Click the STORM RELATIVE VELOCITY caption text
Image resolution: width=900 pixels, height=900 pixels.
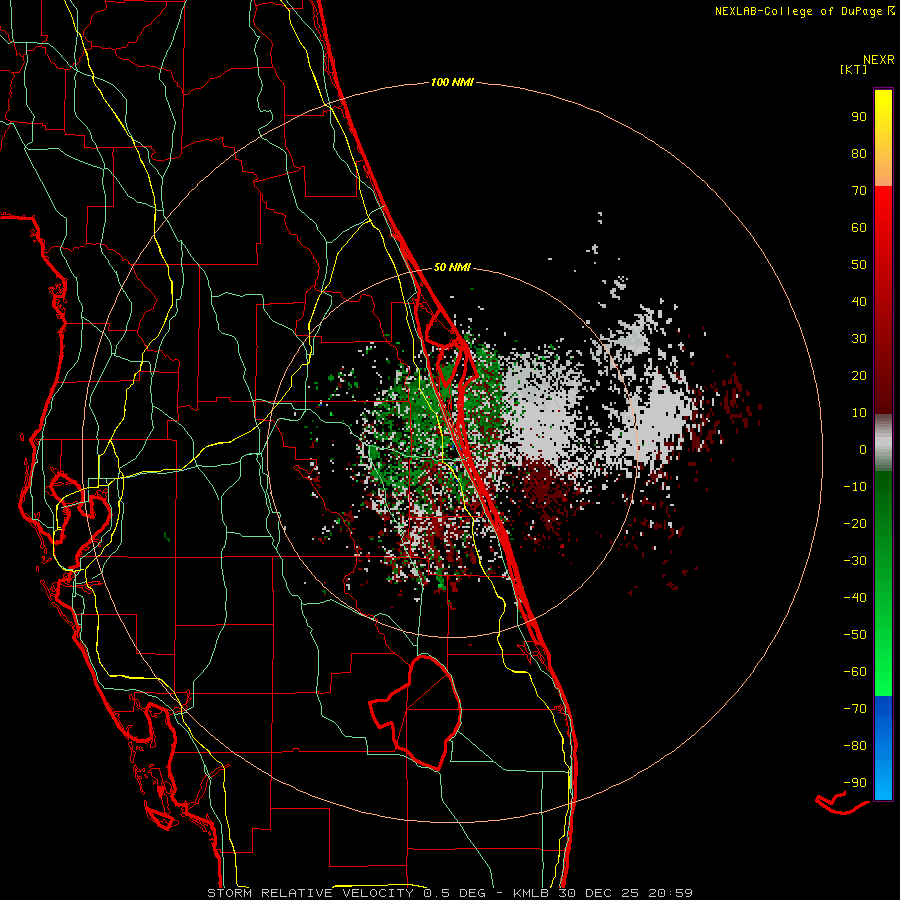tap(311, 893)
